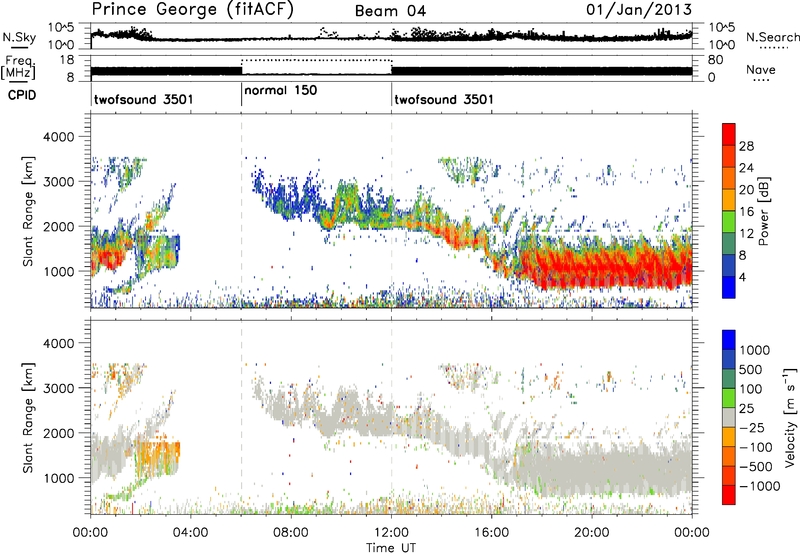Click the 'Power [dB]' color bar label

pos(764,211)
